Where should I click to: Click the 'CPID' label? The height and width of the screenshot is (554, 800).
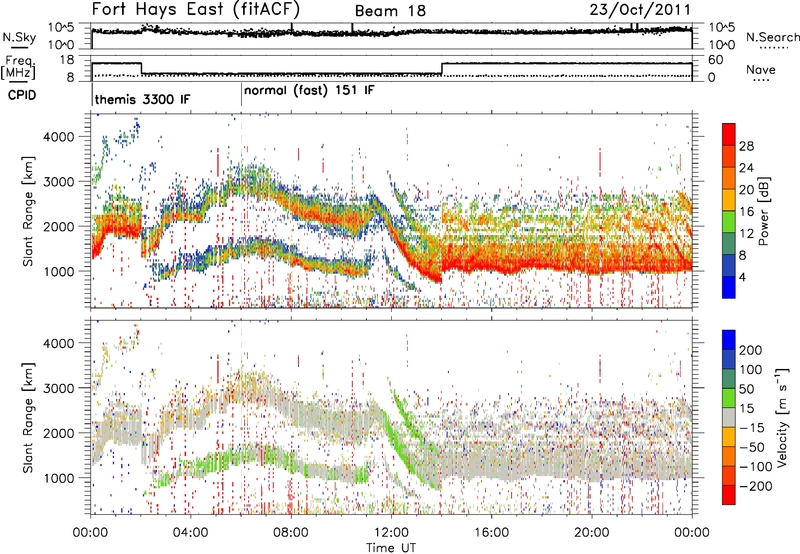click(x=22, y=95)
